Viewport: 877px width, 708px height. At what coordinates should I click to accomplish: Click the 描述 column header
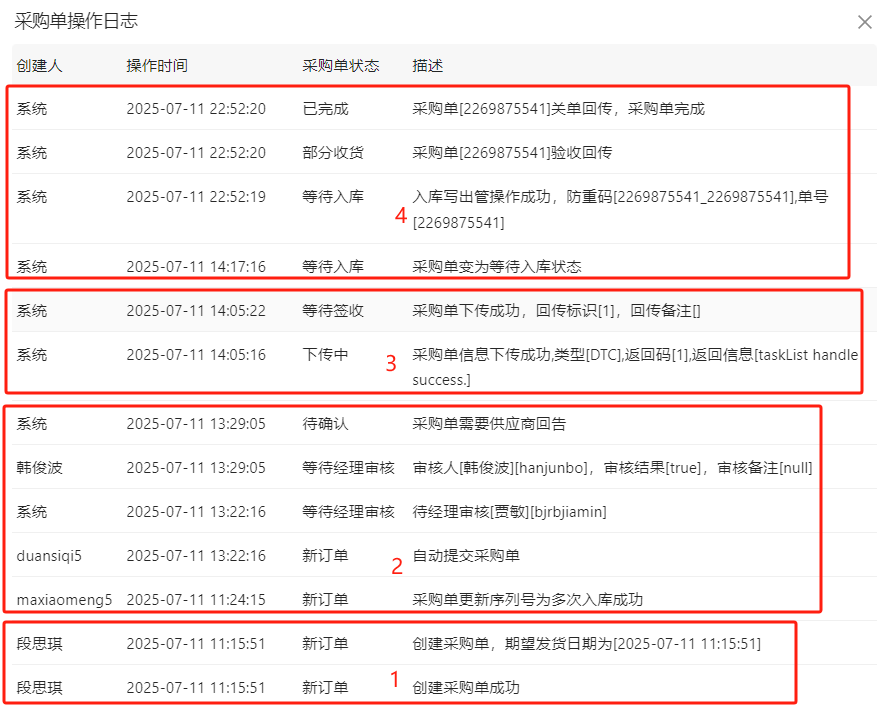[x=428, y=66]
